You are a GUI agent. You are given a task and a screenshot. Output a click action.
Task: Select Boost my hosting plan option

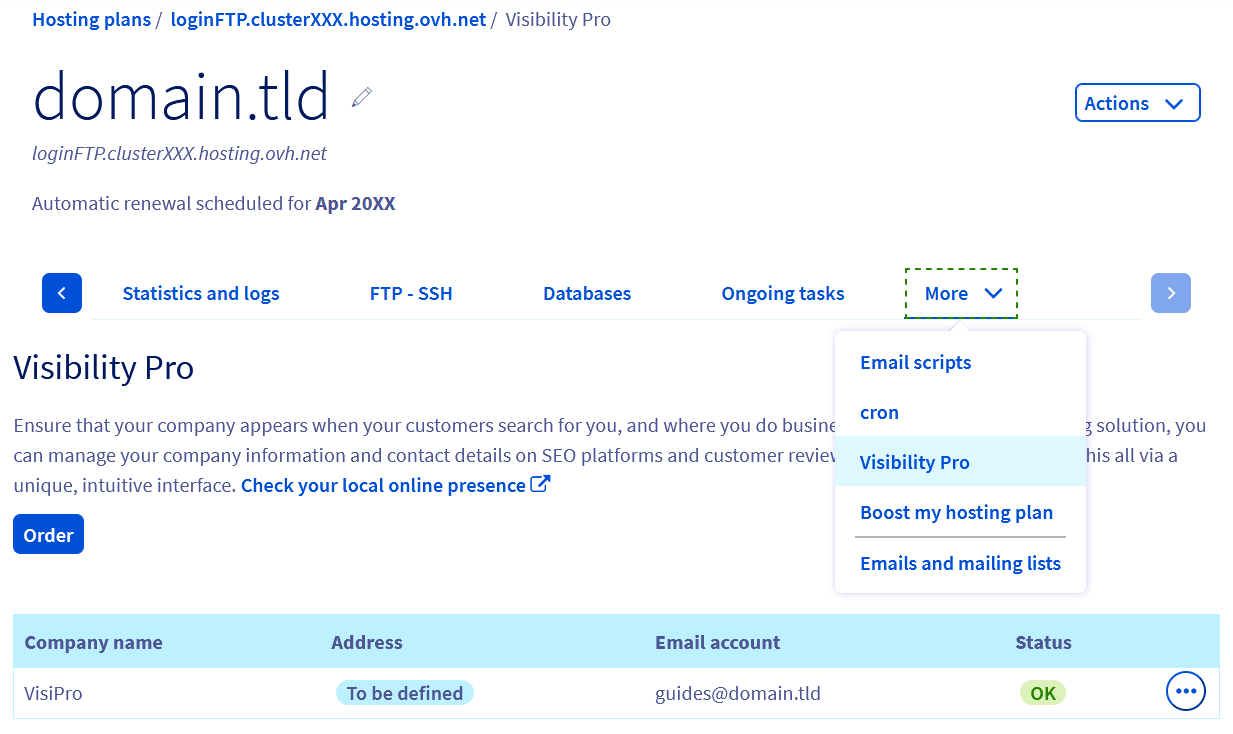[957, 512]
